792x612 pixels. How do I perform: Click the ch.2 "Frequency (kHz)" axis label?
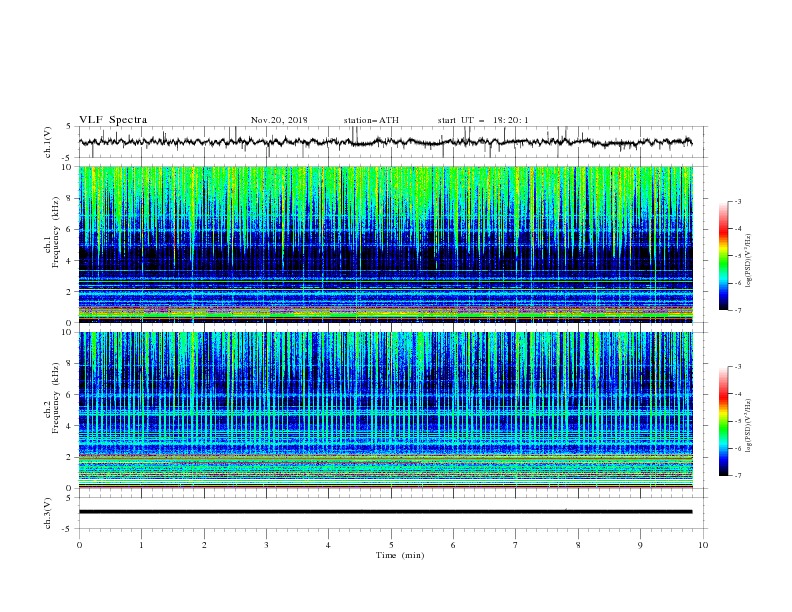(x=56, y=398)
